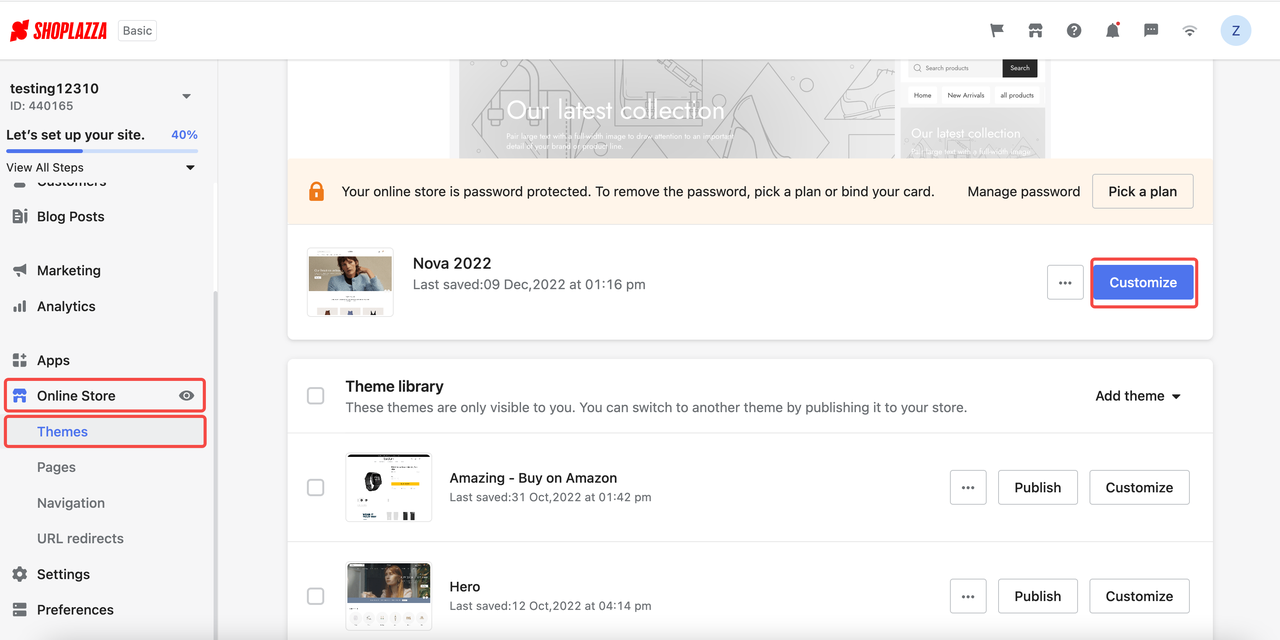Click the Manage password link
Viewport: 1280px width, 640px height.
1024,191
